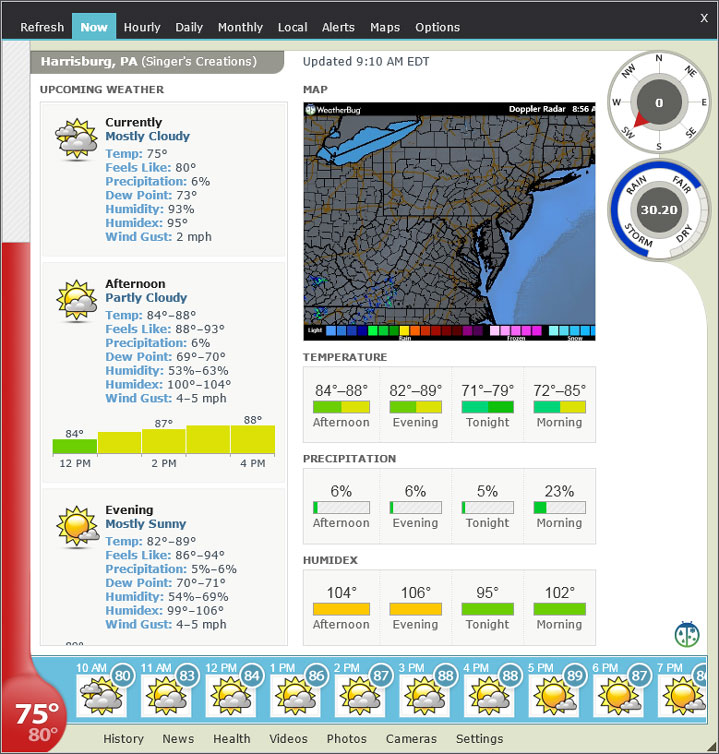Click the Evening humidex 106° cell

[416, 608]
